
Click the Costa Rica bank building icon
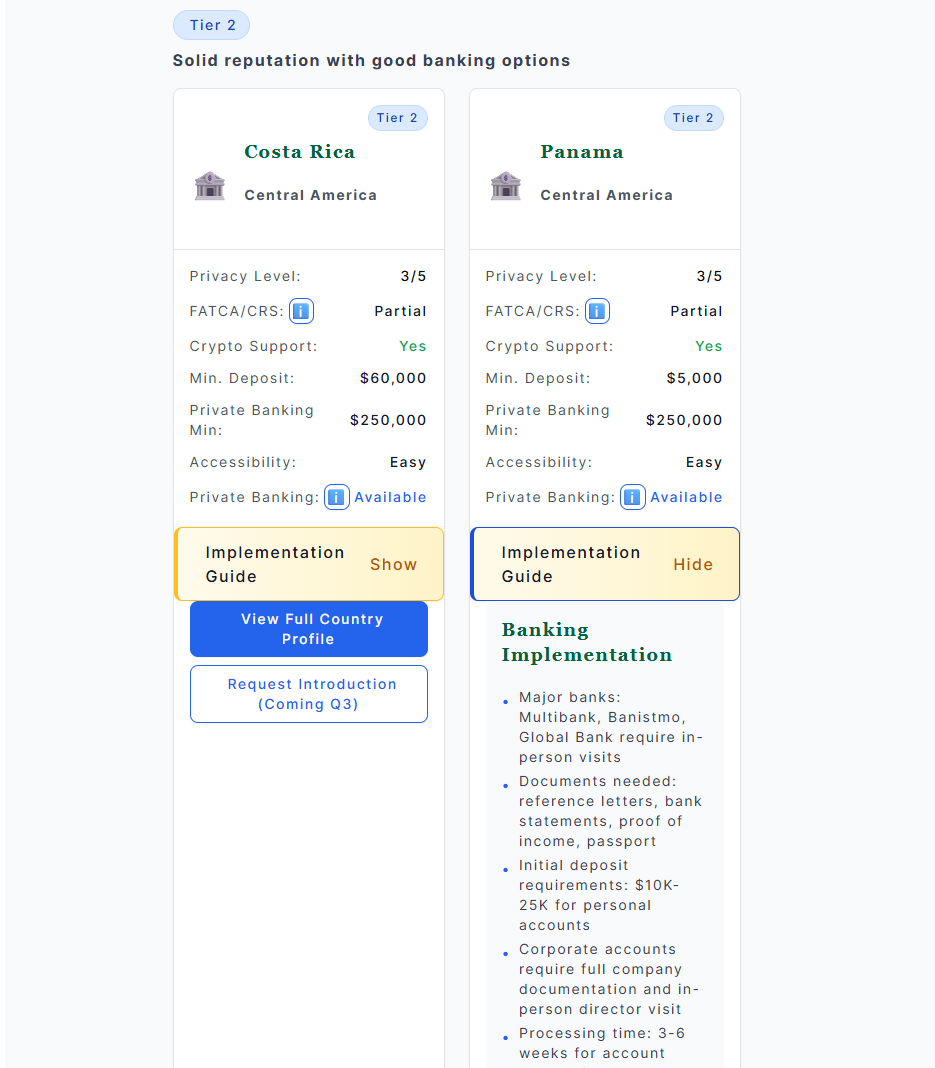(210, 185)
